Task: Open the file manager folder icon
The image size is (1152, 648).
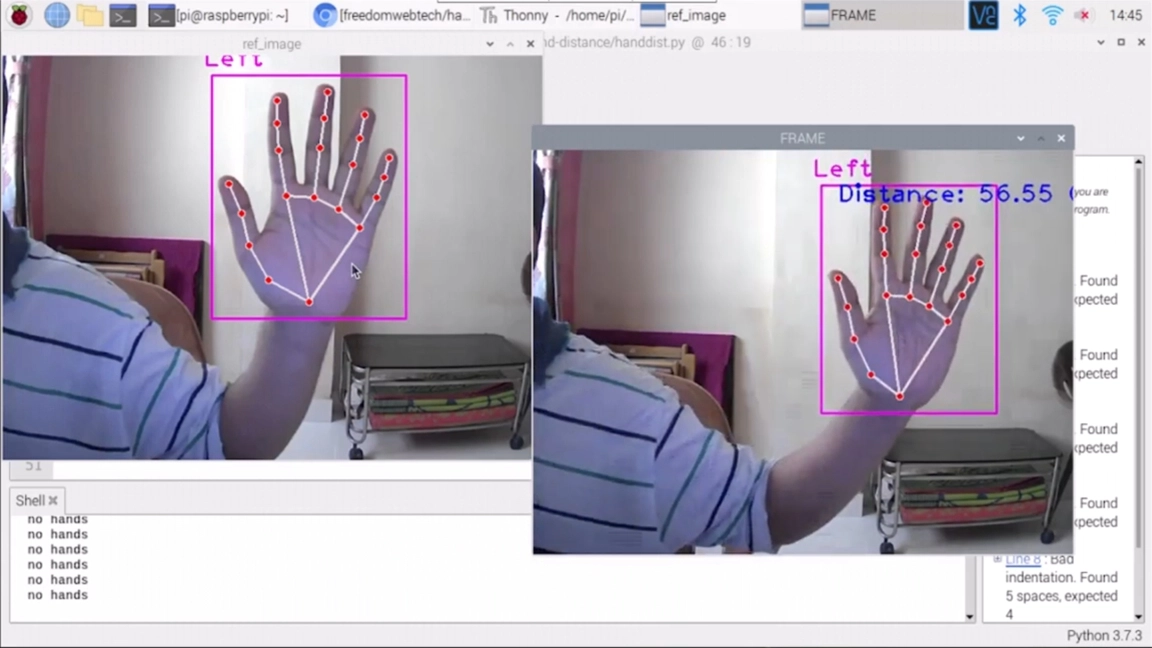Action: 90,15
